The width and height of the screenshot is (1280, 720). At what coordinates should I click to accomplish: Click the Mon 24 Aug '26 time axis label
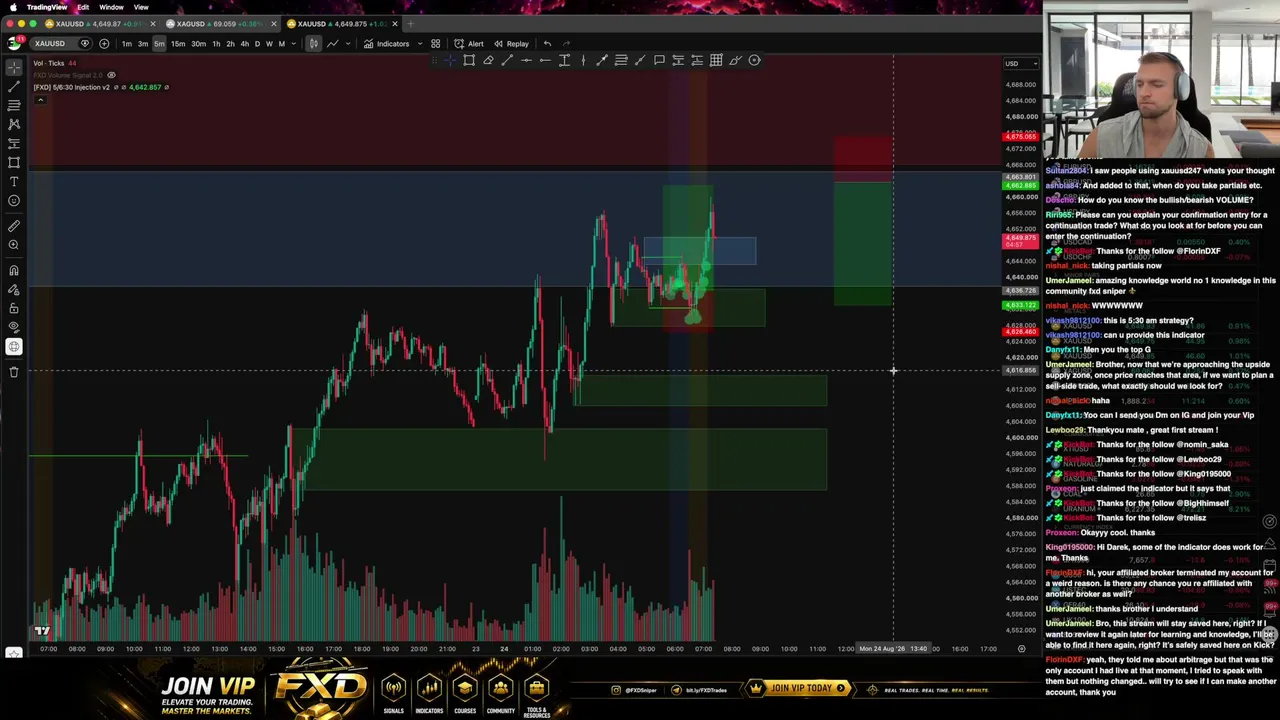[x=896, y=649]
